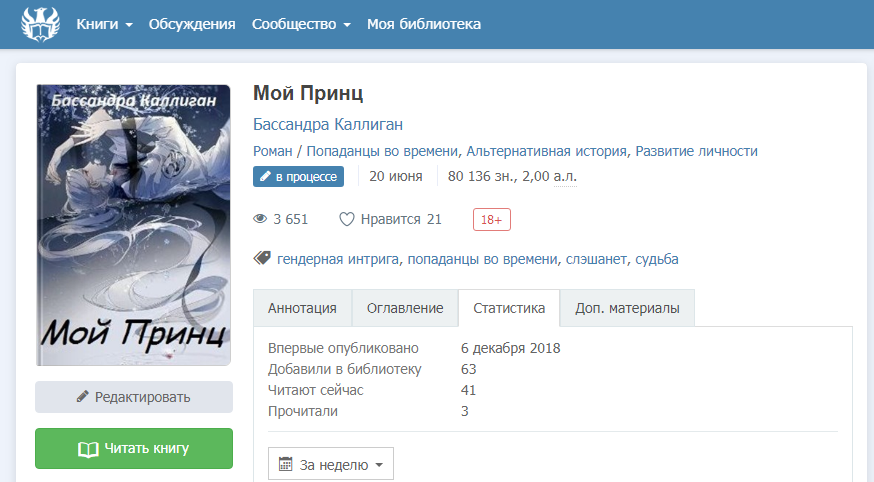Click the tag icon beside the book tags
This screenshot has height=482, width=874.
262,258
